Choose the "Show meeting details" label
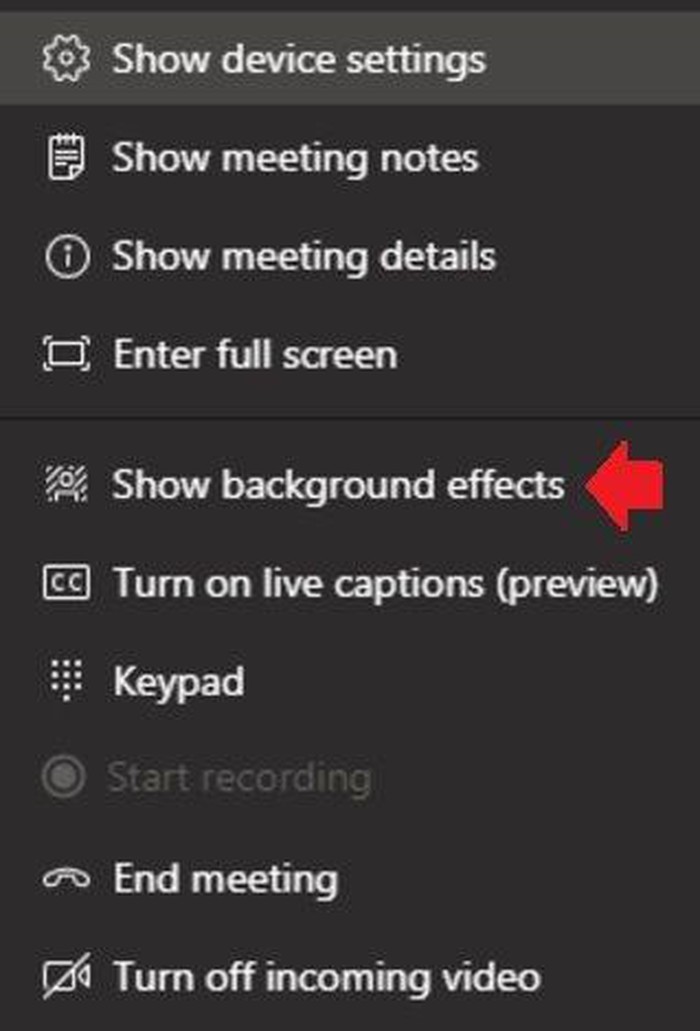 click(x=304, y=256)
